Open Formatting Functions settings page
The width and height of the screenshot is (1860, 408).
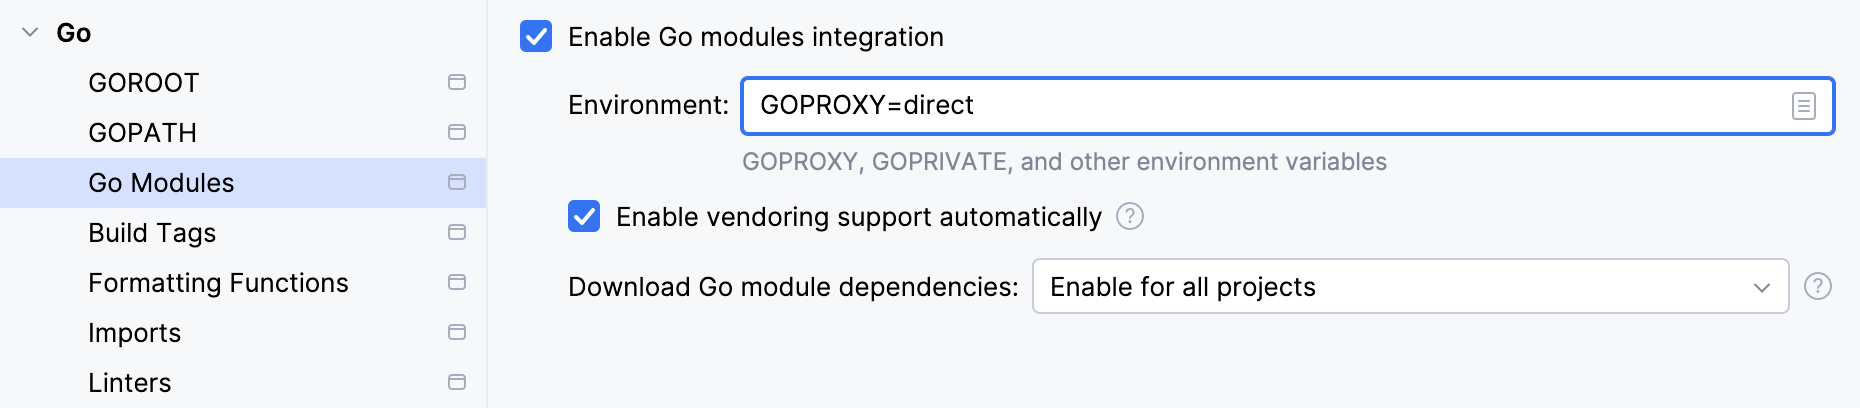click(218, 283)
